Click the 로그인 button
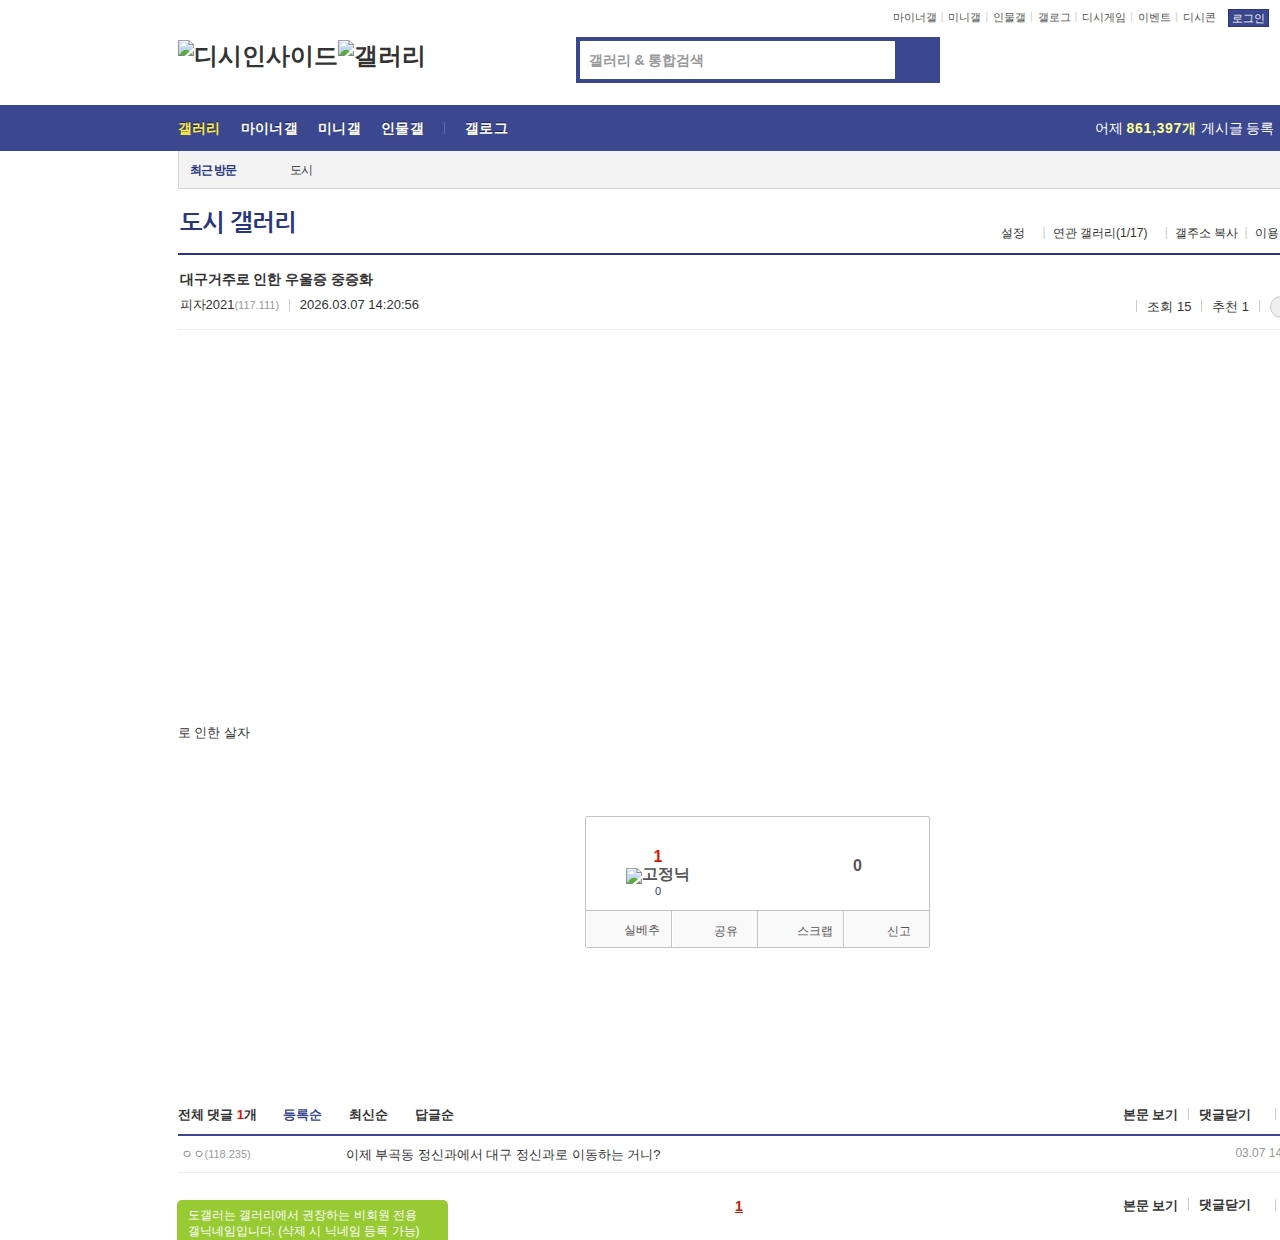Screen dimensions: 1280x1240 click(1248, 18)
